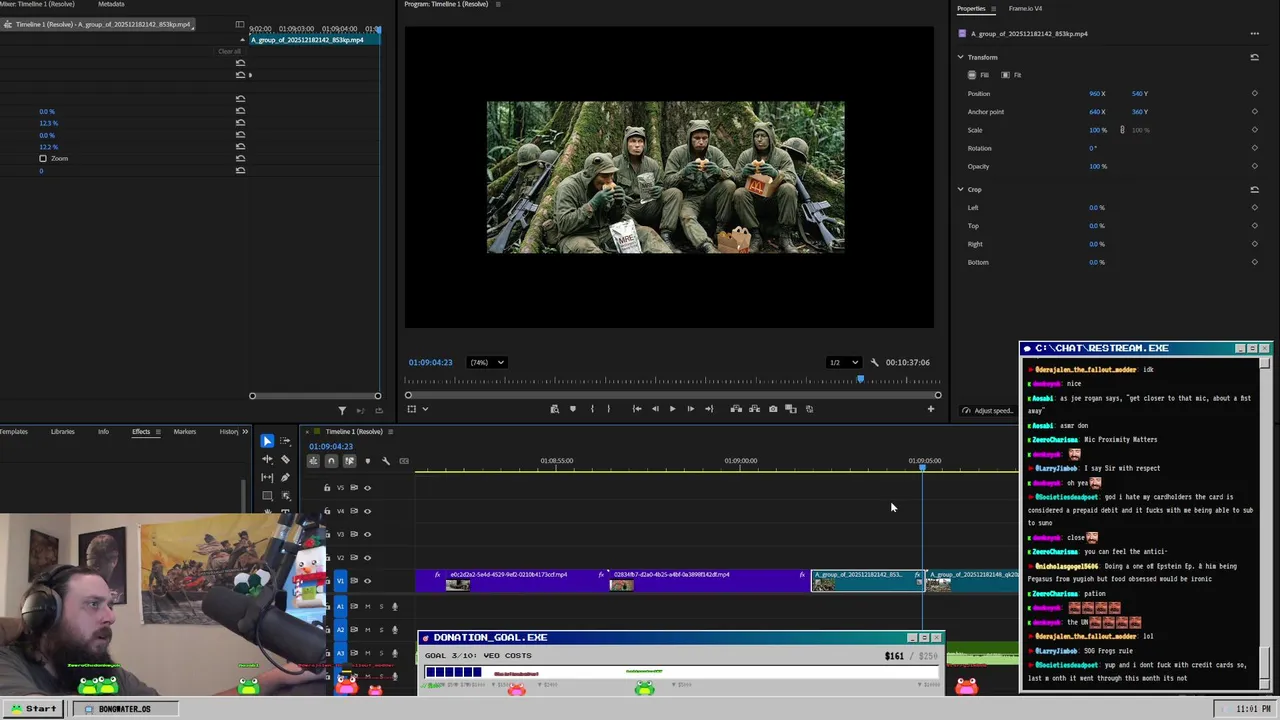Solo audio track A2
Screen dimensions: 1280x720
(x=380, y=629)
